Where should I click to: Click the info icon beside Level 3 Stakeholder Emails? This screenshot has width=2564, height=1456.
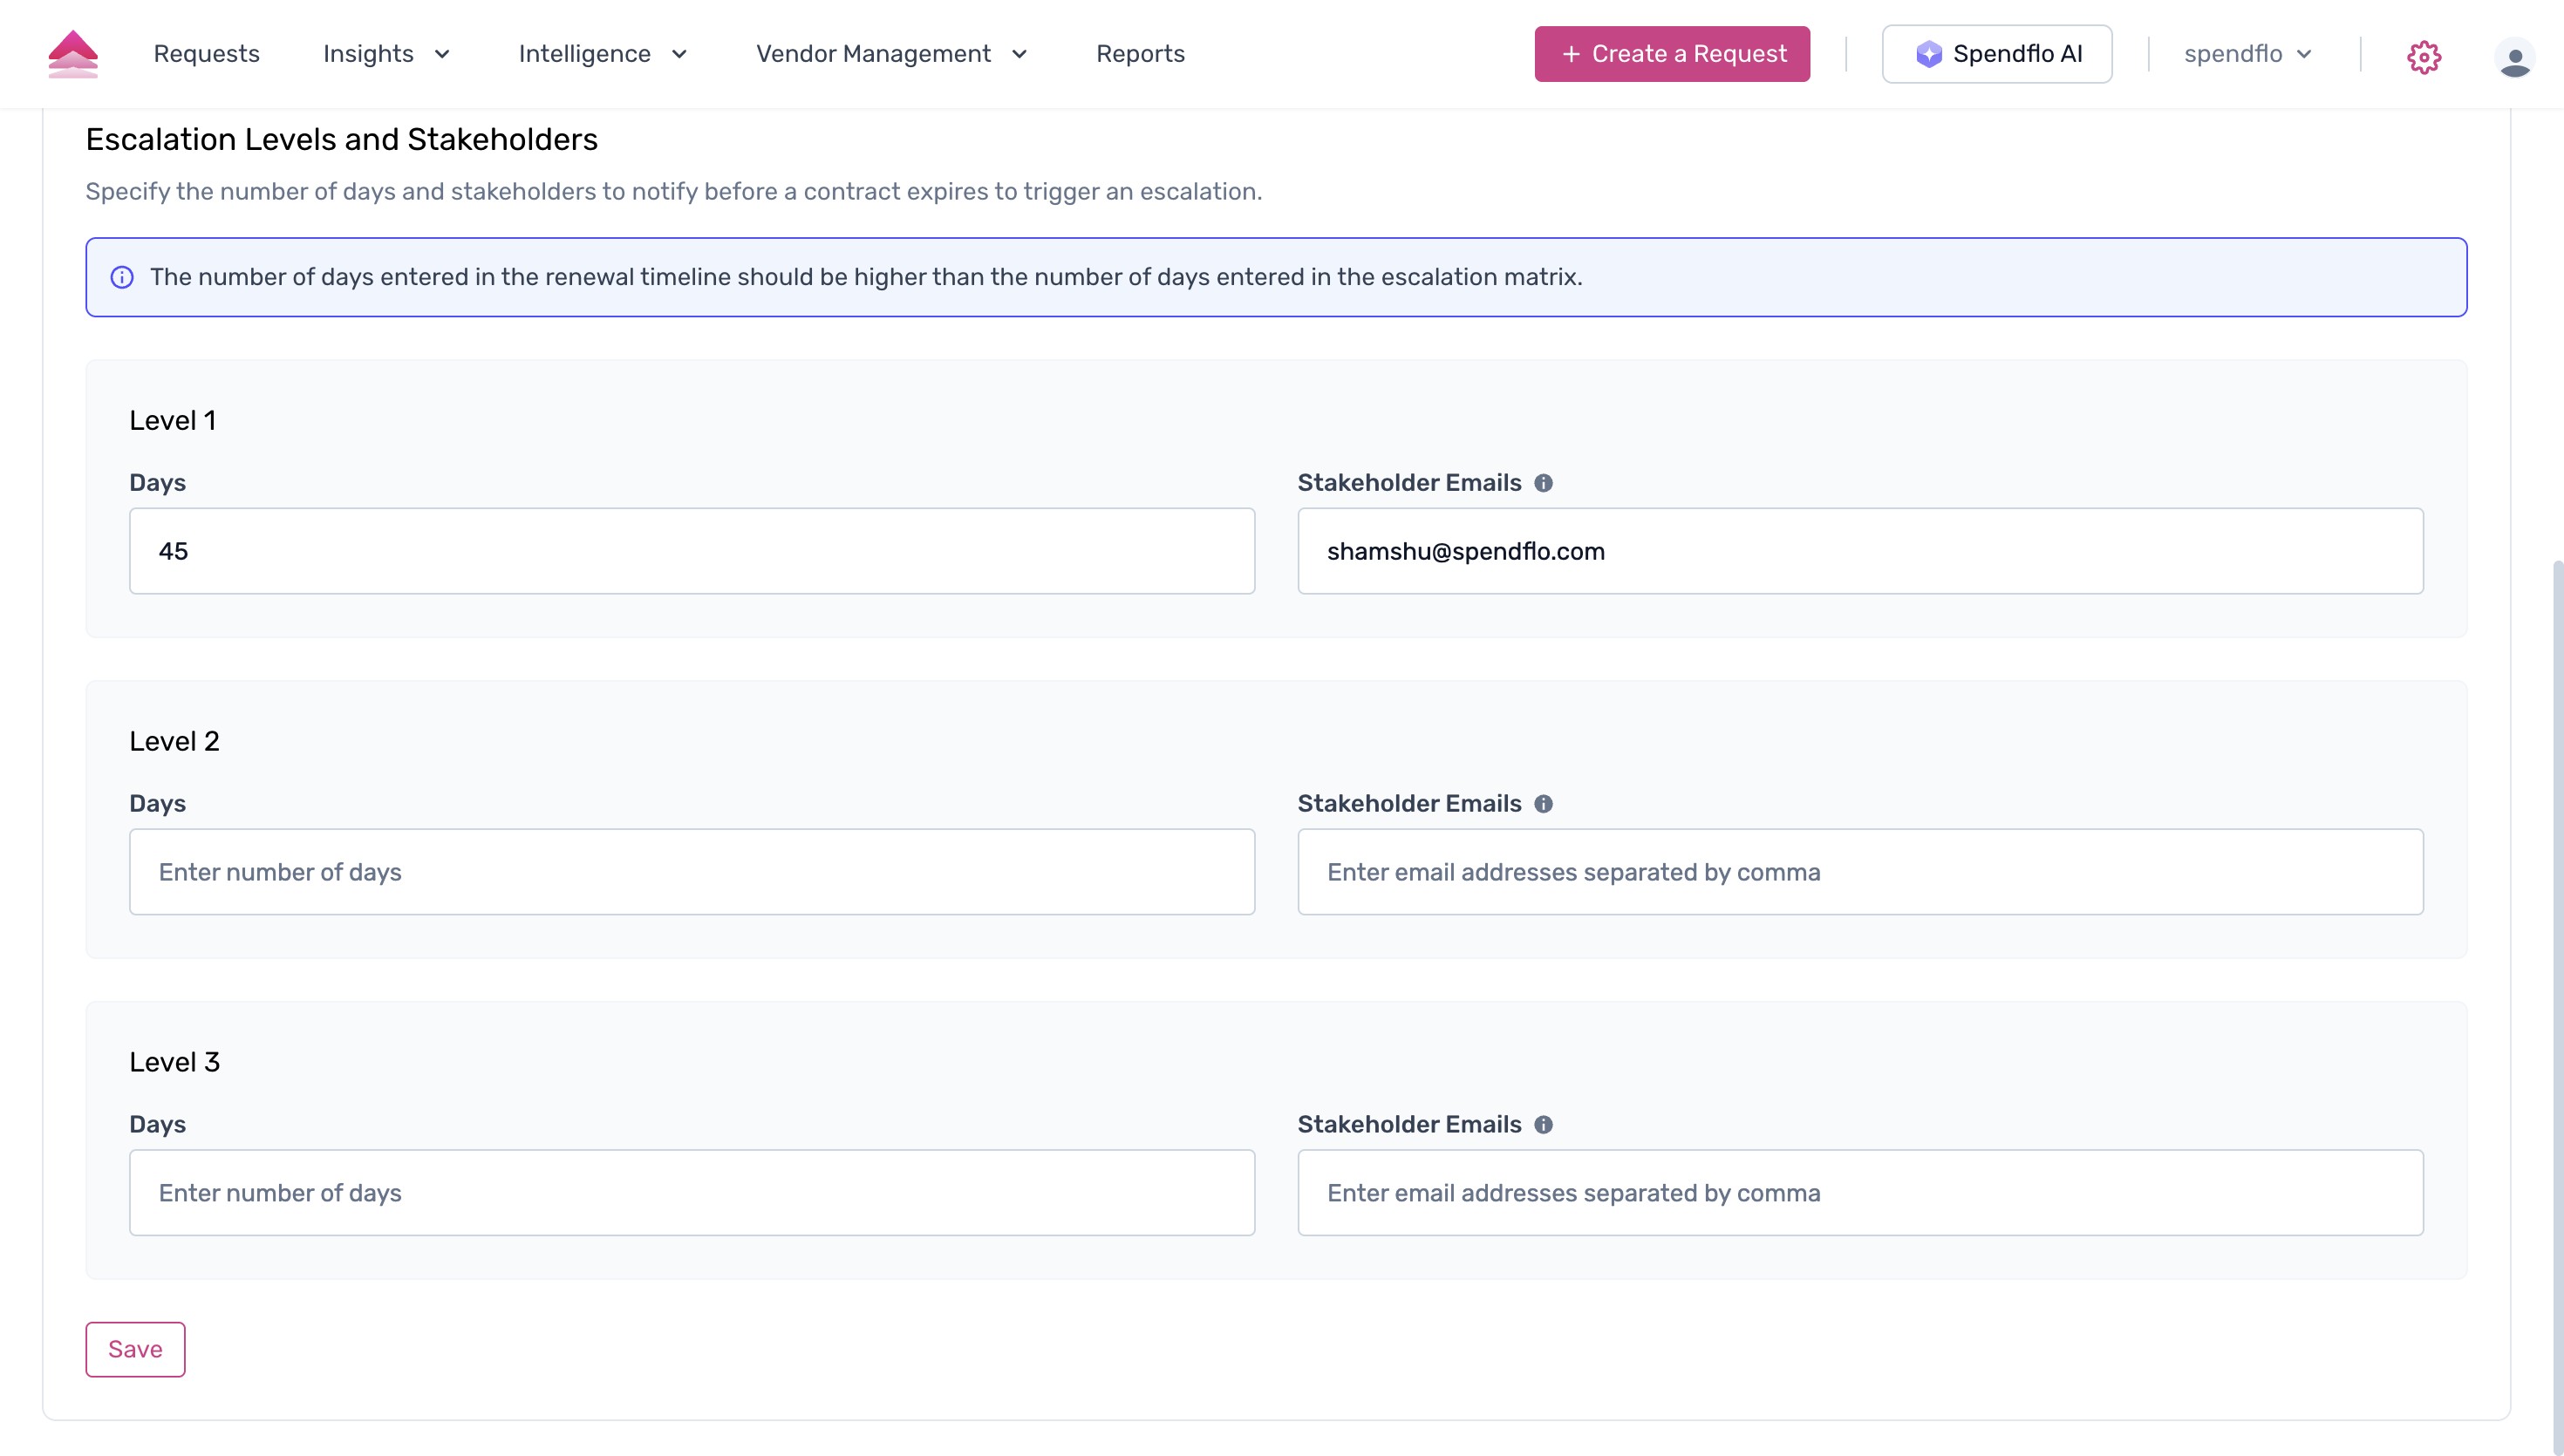pos(1544,1124)
